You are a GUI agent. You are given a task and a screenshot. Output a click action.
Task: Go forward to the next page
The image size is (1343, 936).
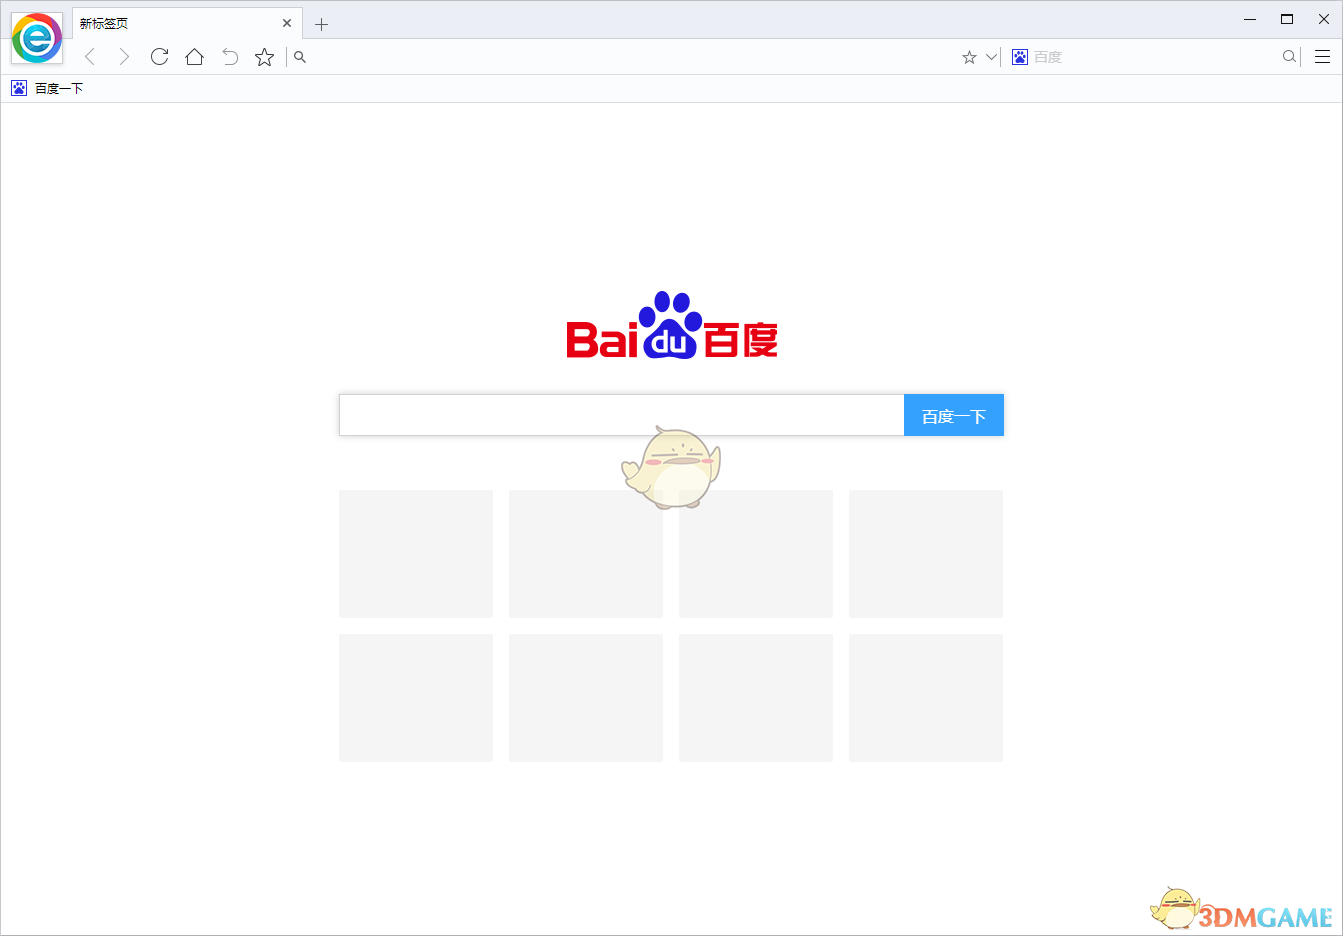[x=124, y=57]
